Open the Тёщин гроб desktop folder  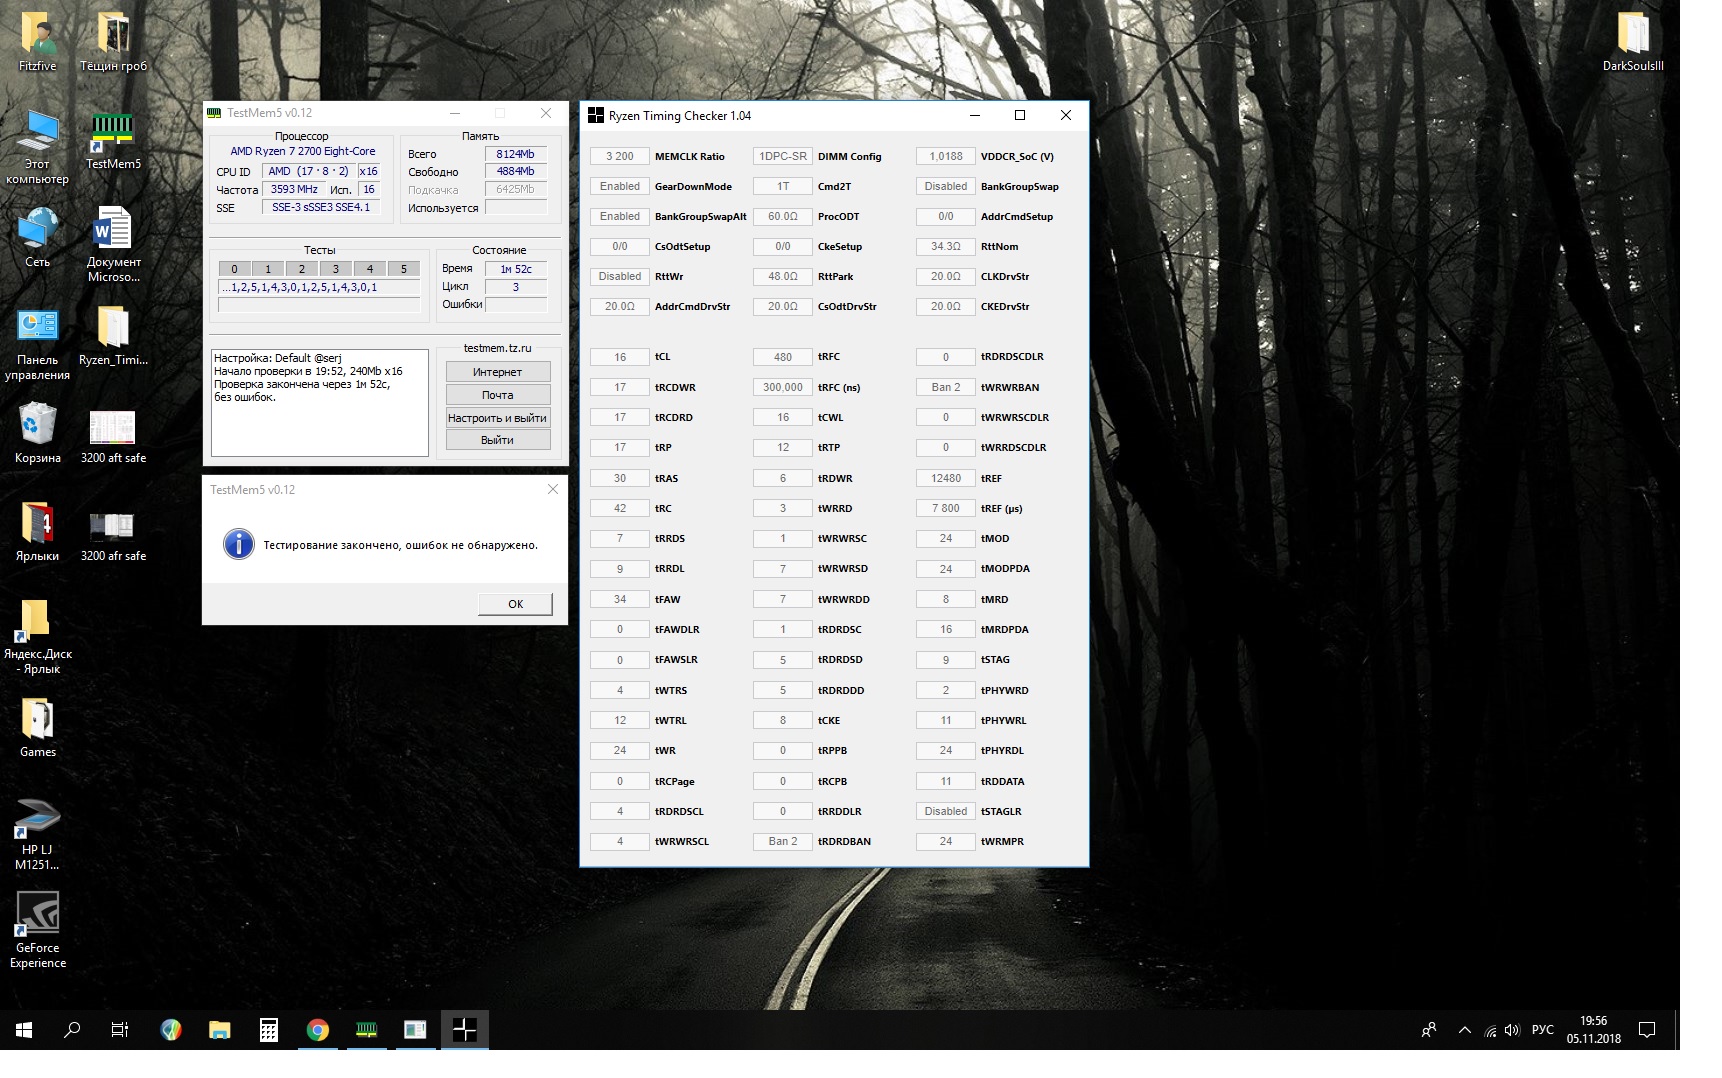click(113, 42)
